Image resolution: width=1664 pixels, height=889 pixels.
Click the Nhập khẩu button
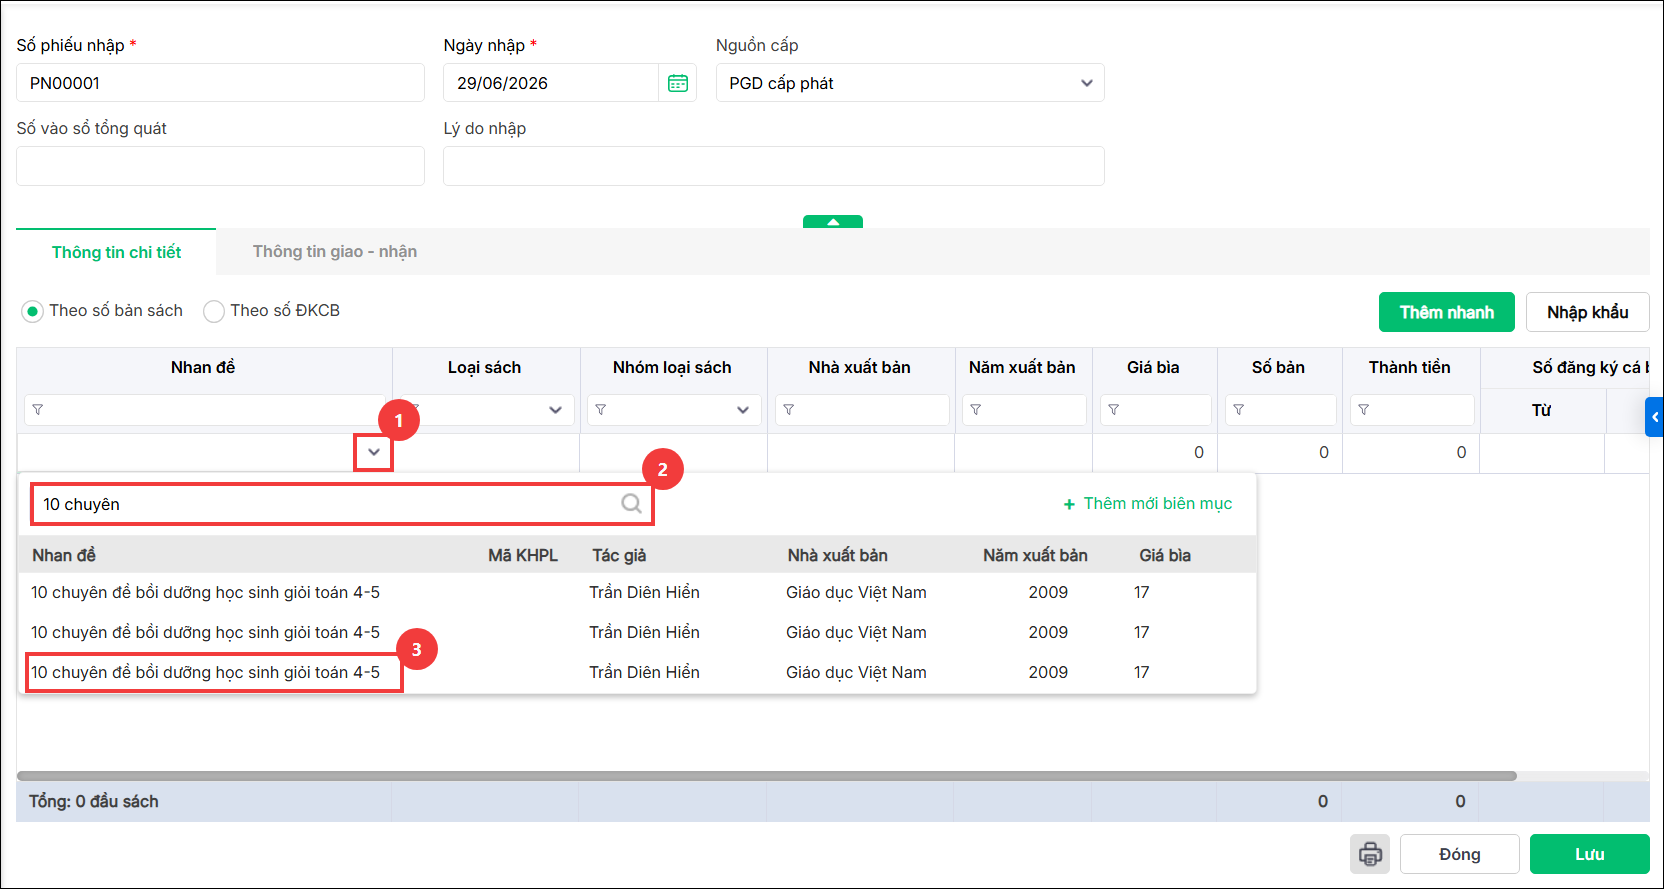tap(1588, 312)
